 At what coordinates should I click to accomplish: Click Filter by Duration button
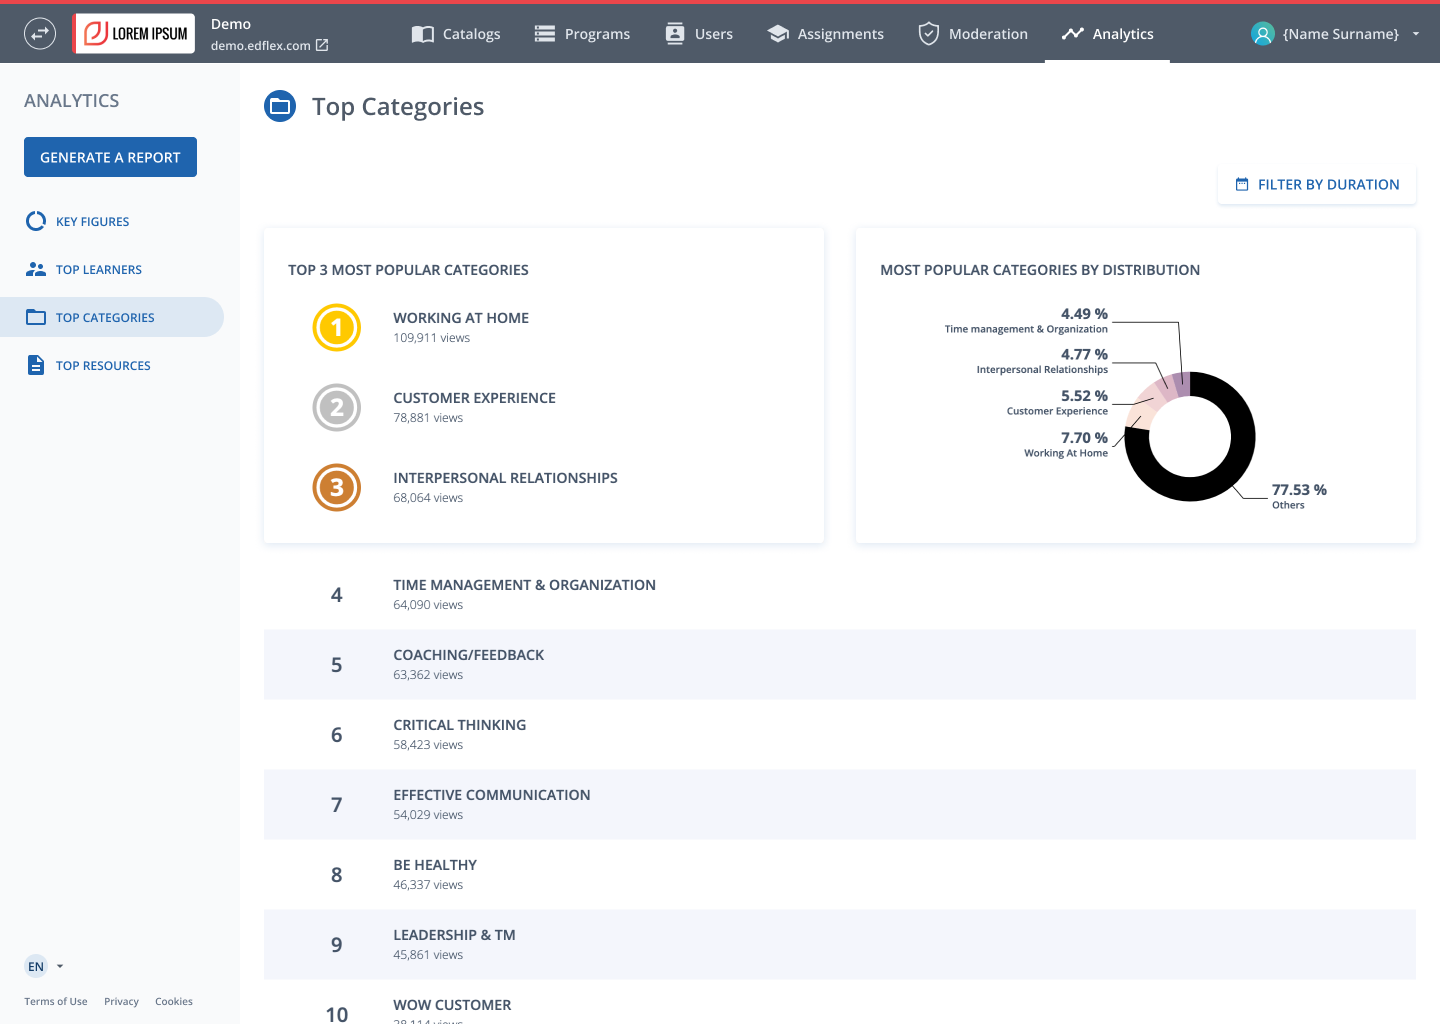click(x=1317, y=185)
